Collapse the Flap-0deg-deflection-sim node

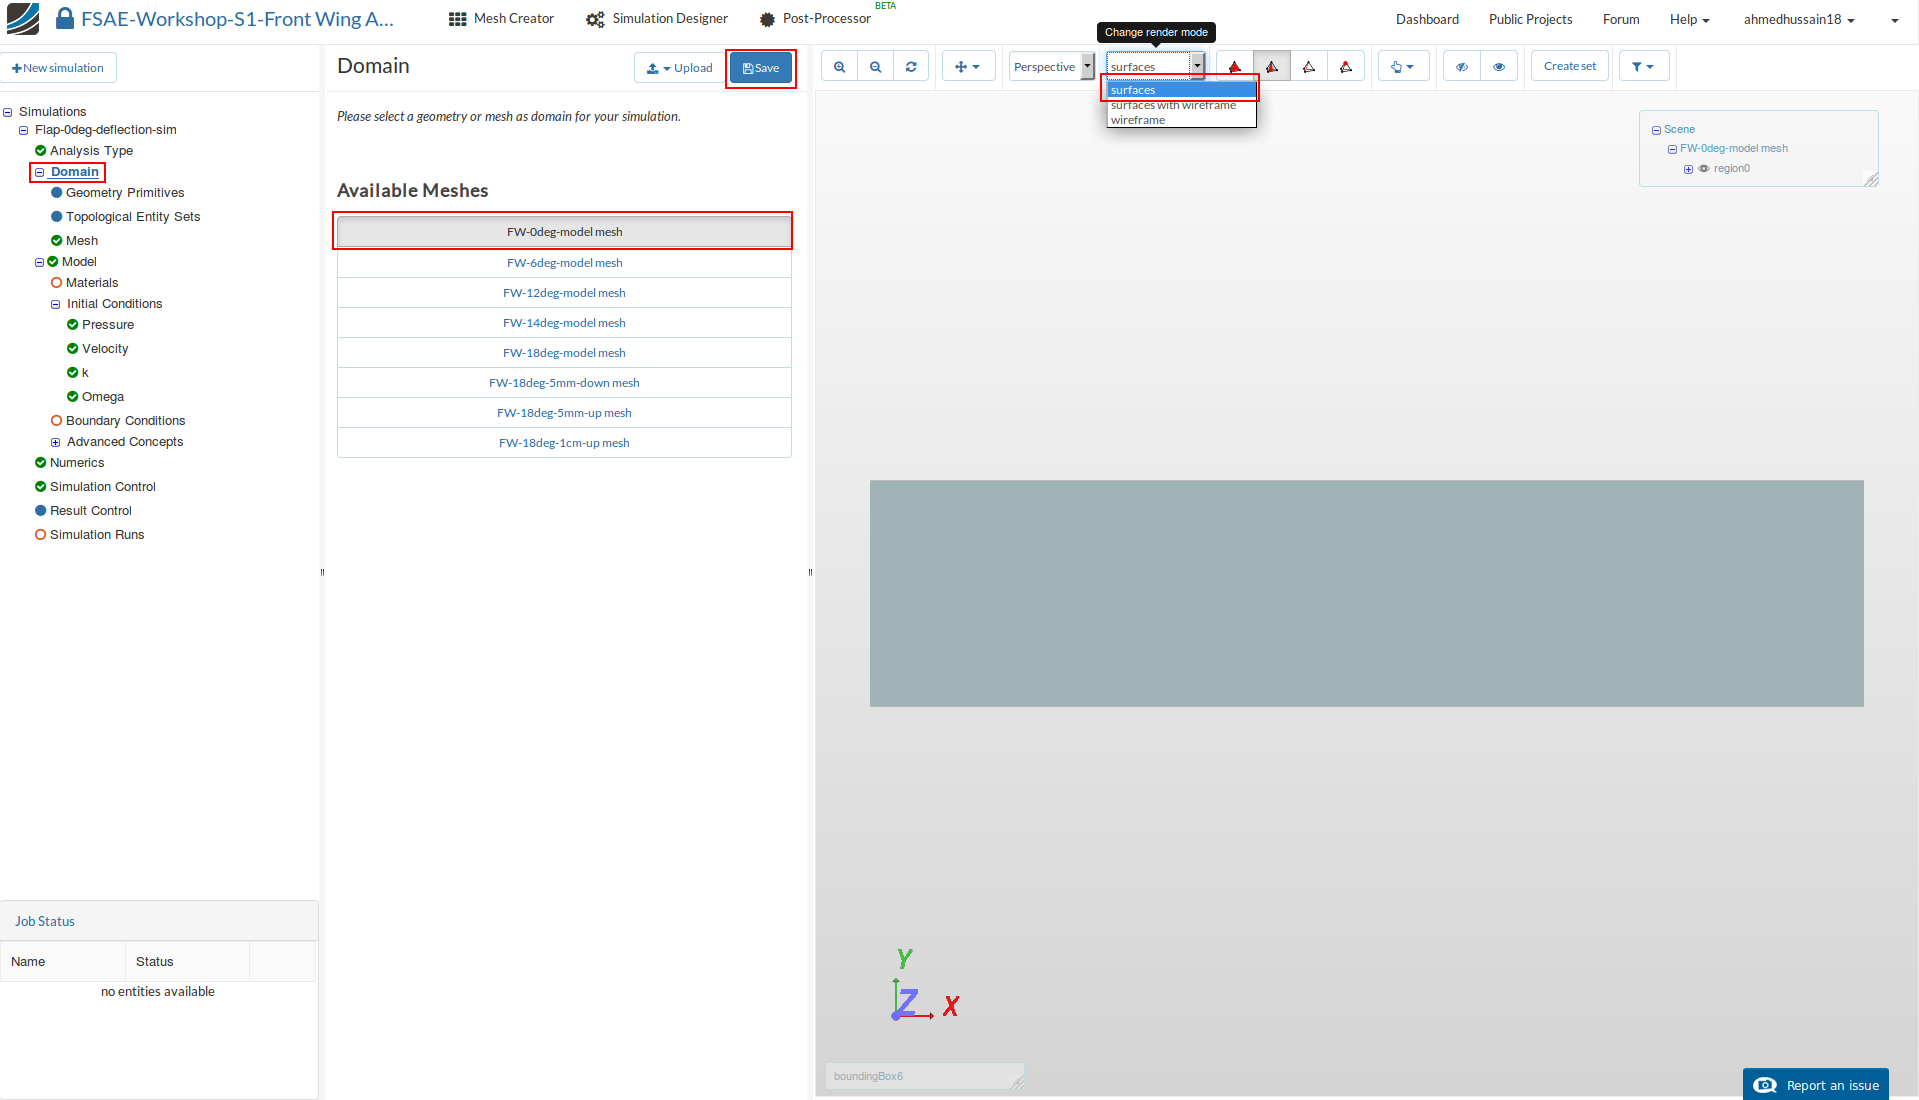click(x=24, y=130)
